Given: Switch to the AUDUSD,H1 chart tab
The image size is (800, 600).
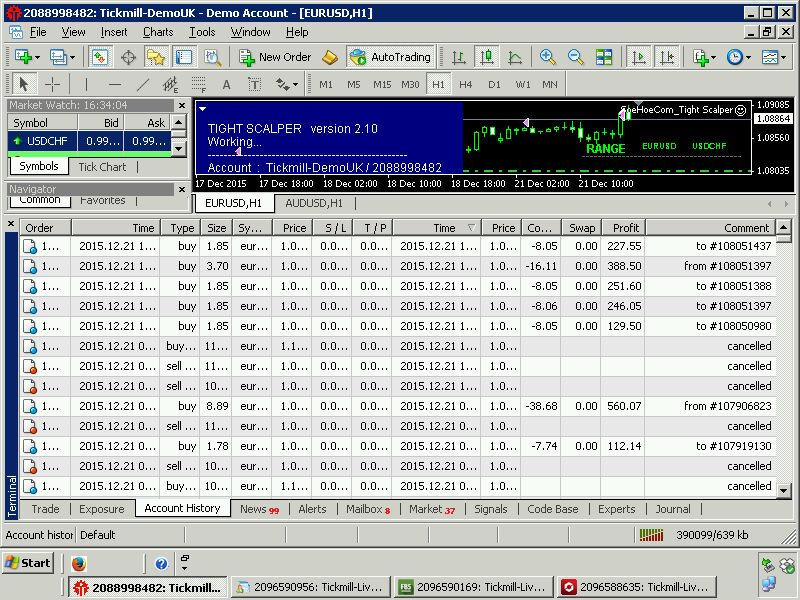Looking at the screenshot, I should point(313,203).
